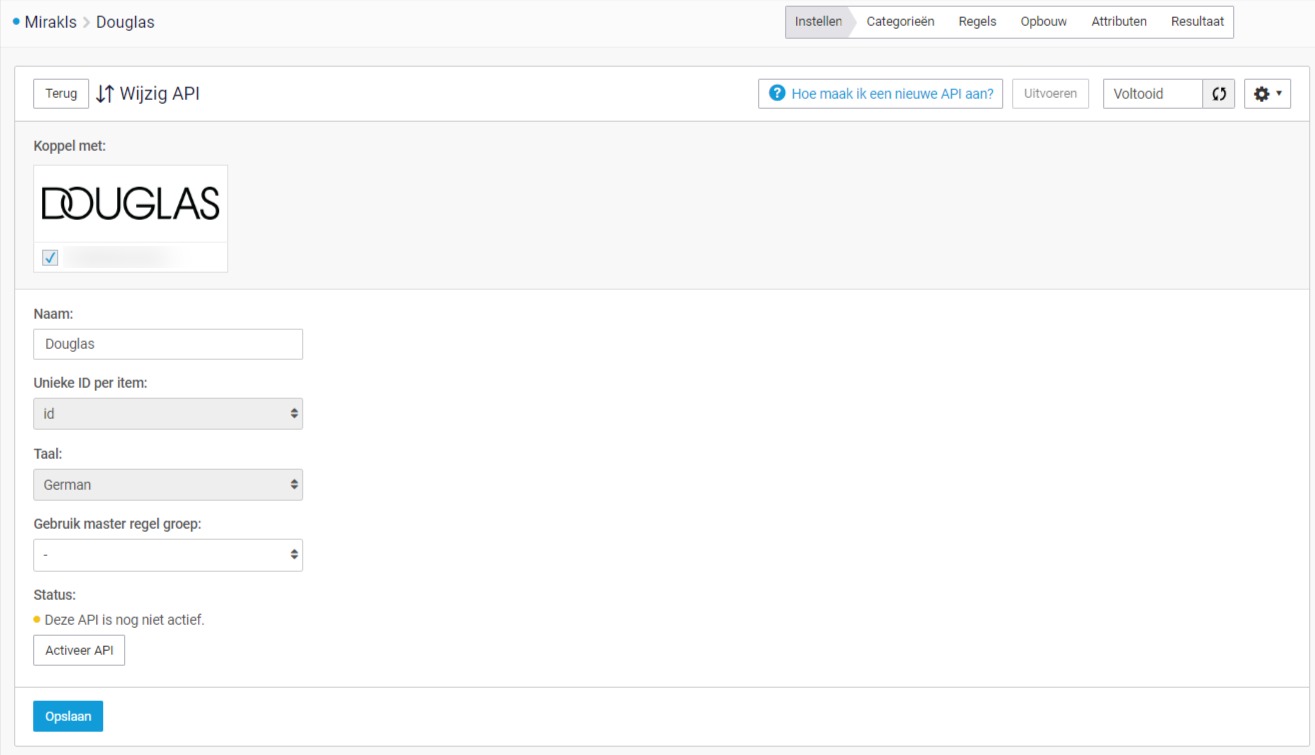The image size is (1315, 755).
Task: Click the Voltooid status field
Action: pos(1153,94)
